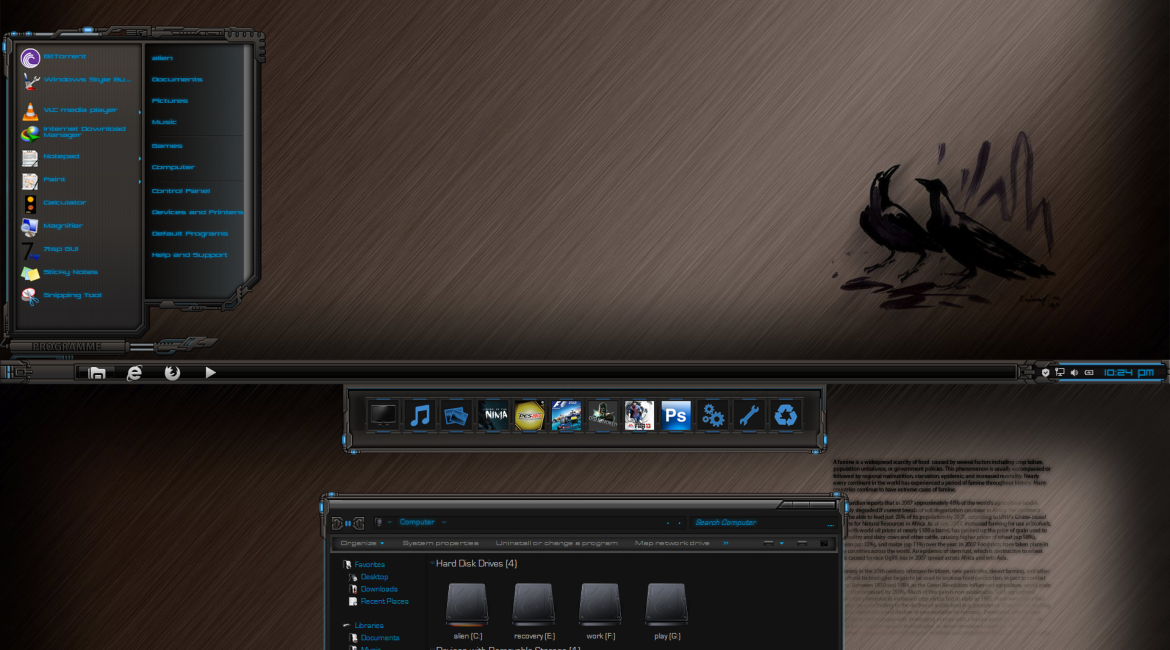Click the volume icon in system tray

point(1074,372)
